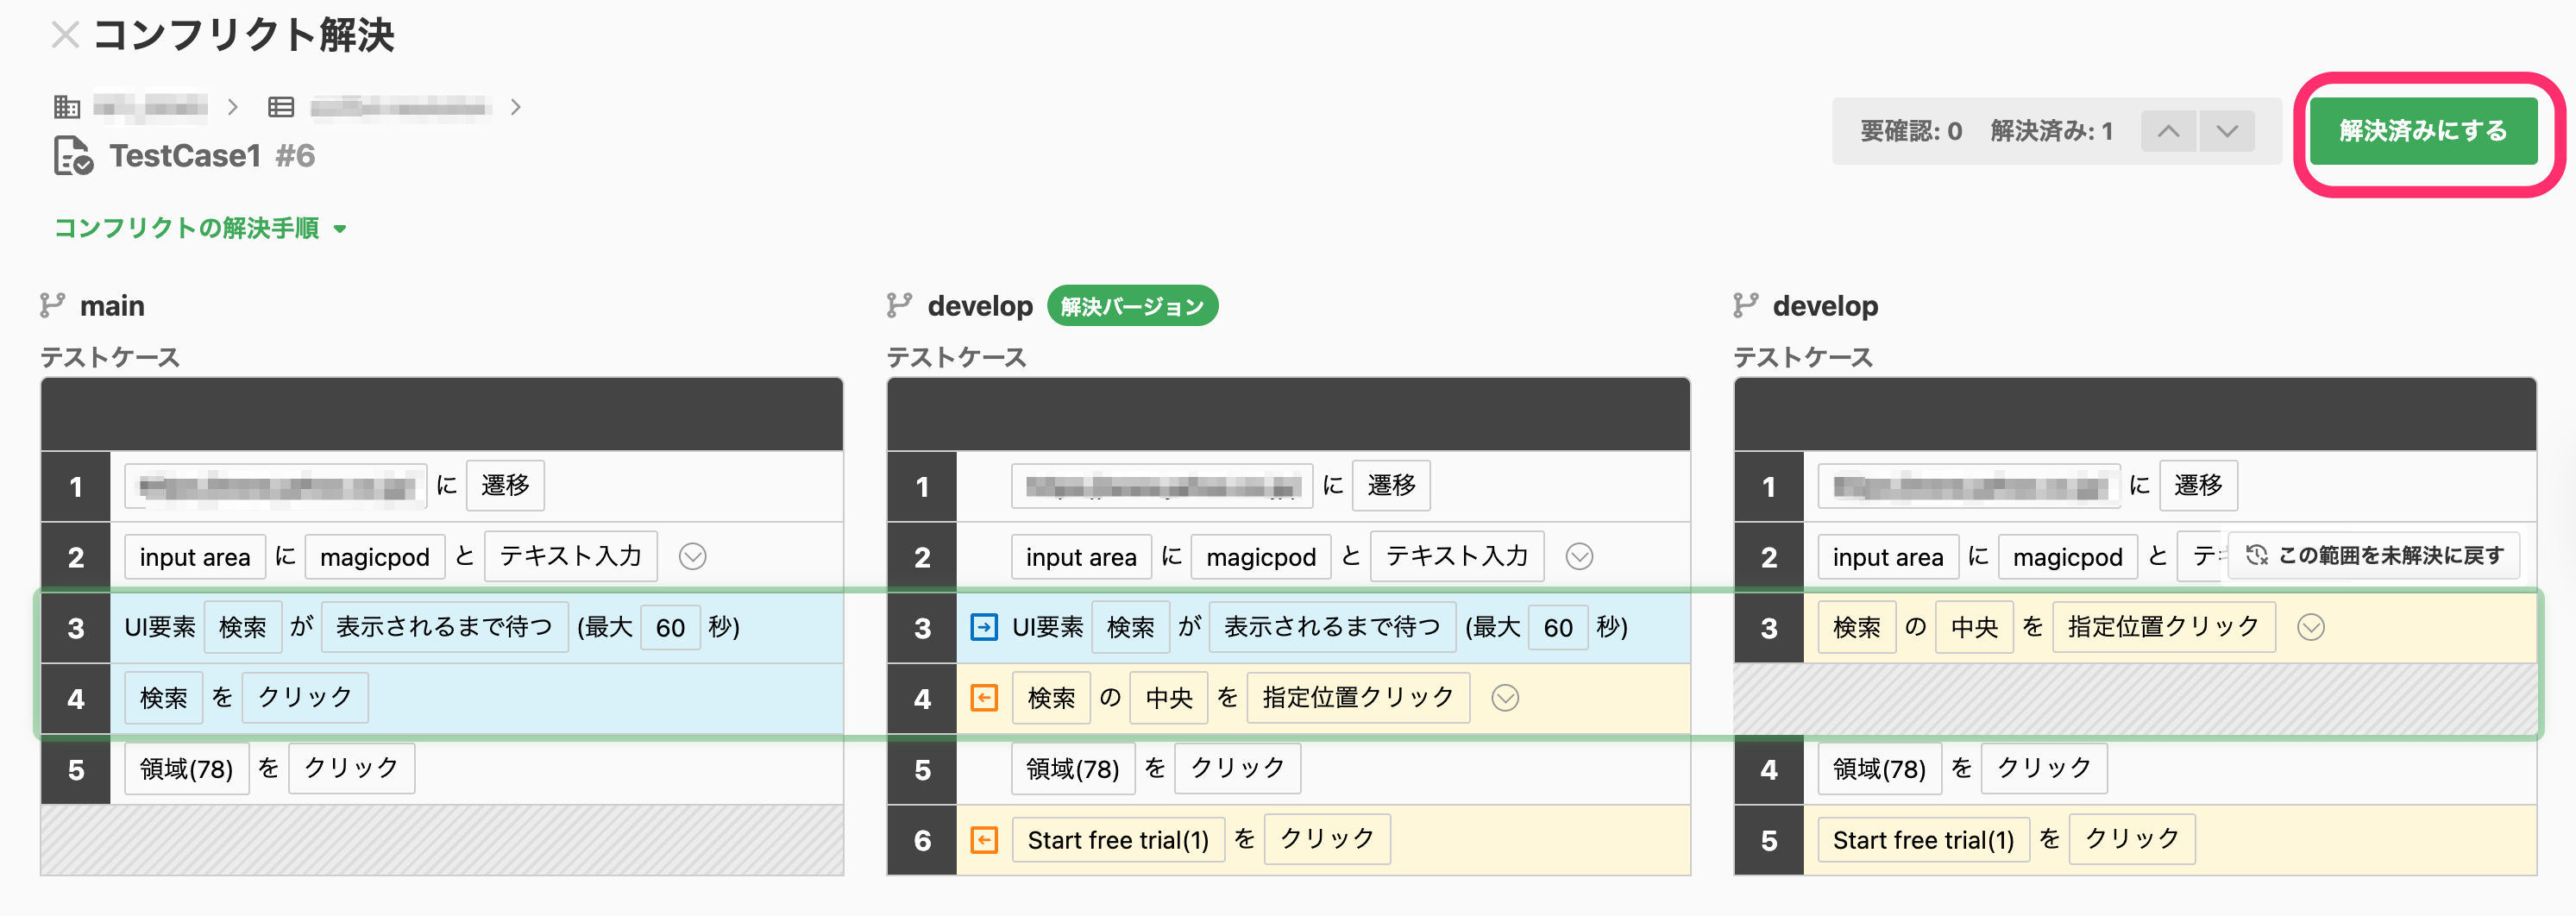Image resolution: width=2576 pixels, height=916 pixels.
Task: Click the main branch icon
Action: tap(53, 305)
